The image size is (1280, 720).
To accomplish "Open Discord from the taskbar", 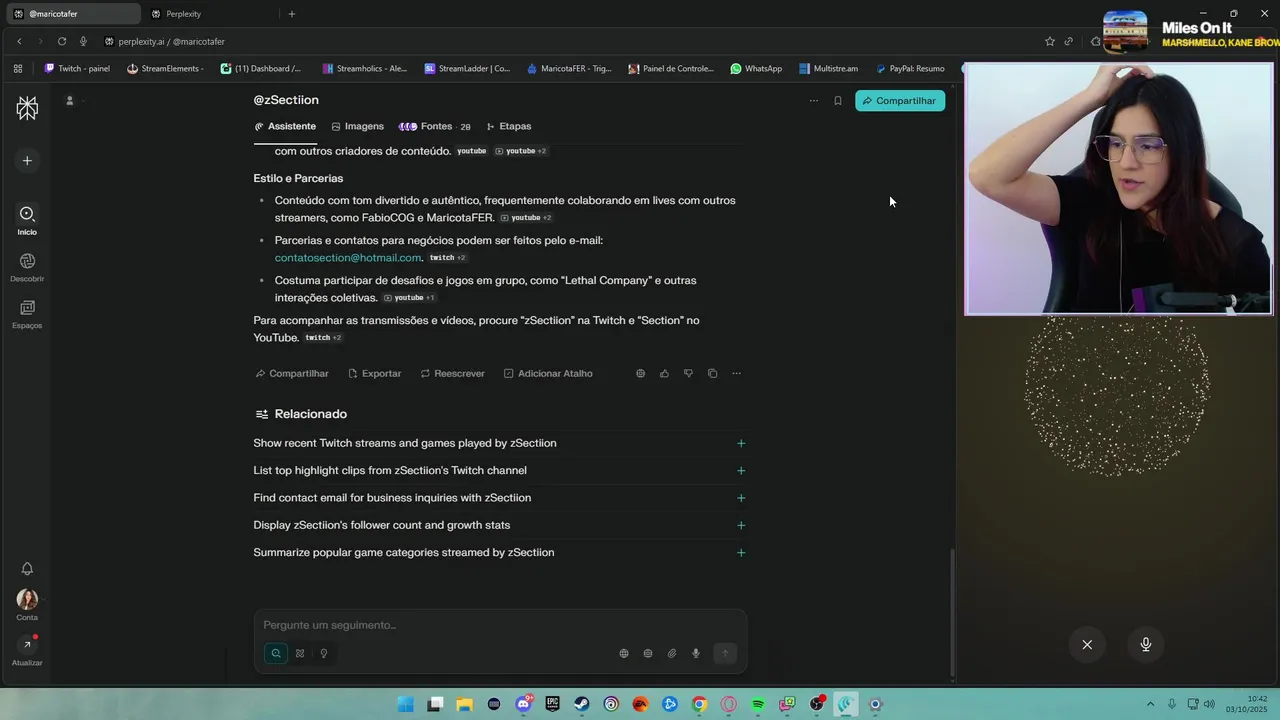I will click(x=523, y=705).
